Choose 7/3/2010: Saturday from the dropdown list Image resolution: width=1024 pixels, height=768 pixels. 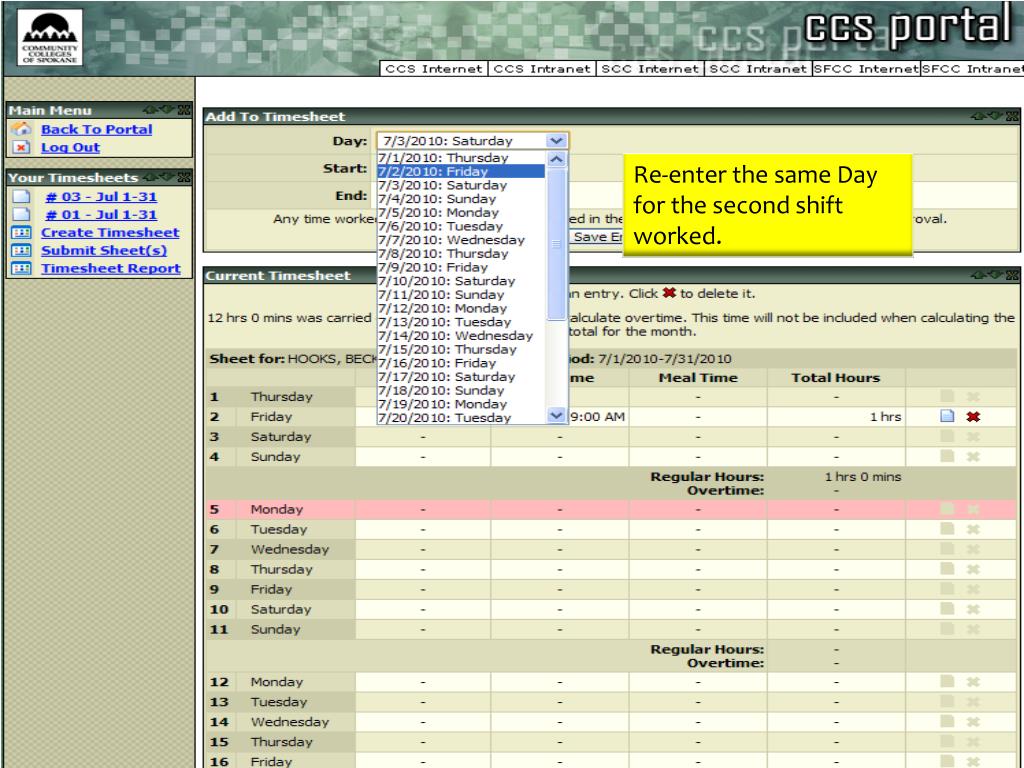tap(461, 185)
